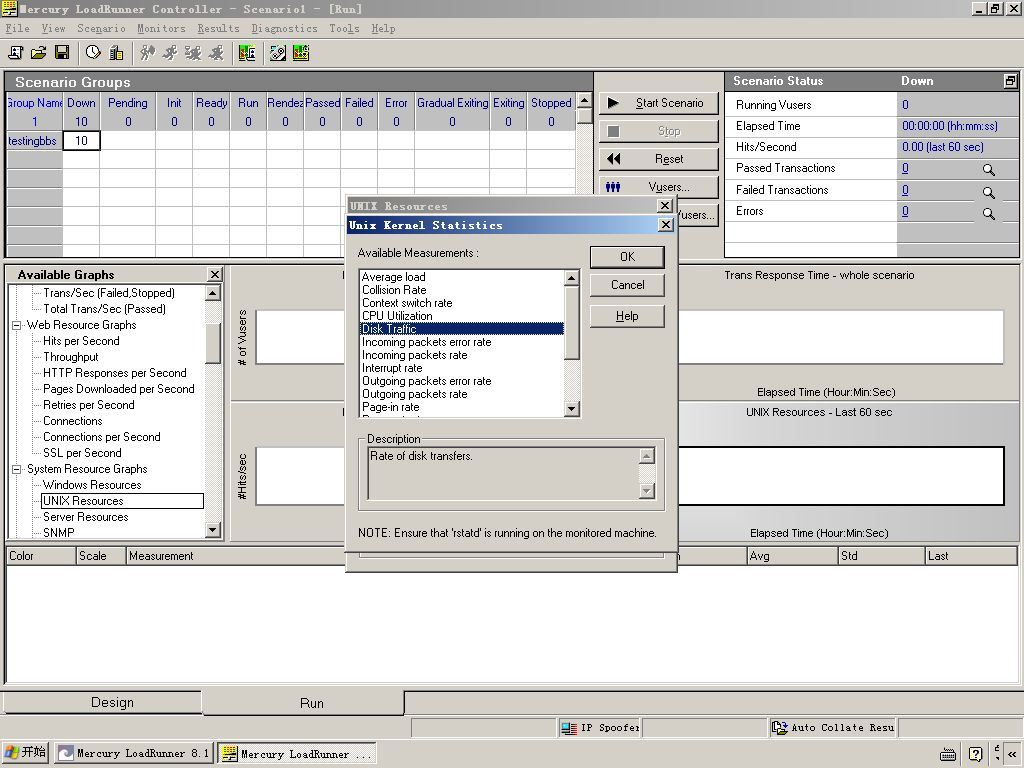The image size is (1024, 768).
Task: Click the Windows Start button
Action: point(25,753)
